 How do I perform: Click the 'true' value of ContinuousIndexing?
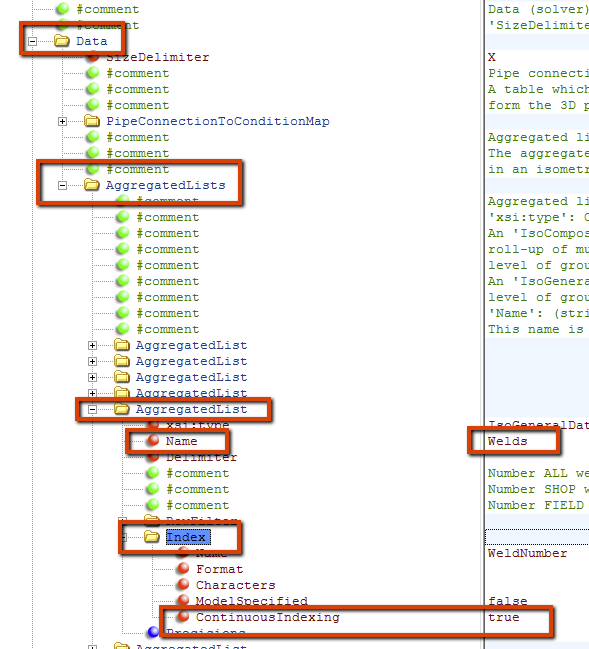coord(503,617)
